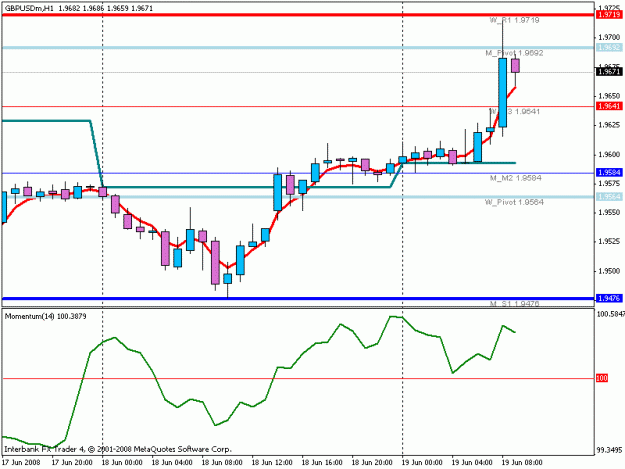This screenshot has height=469, width=625.
Task: Click the 18 Jun 08:00 time label
Action: [x=222, y=462]
